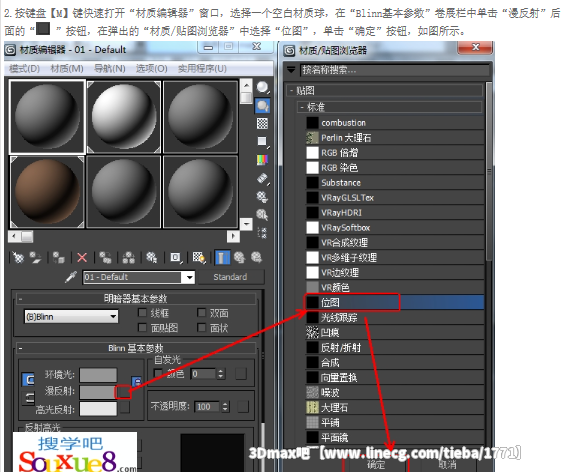Click the Video Color Check icon
Viewport: 561px width, 472px height.
point(262,160)
